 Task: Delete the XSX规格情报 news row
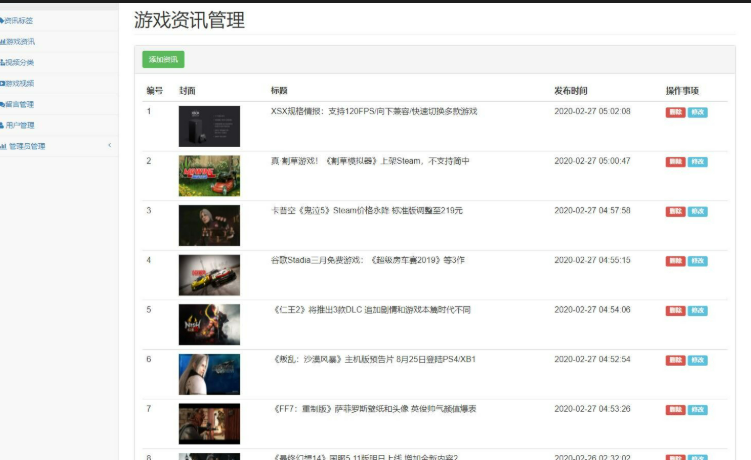click(675, 112)
